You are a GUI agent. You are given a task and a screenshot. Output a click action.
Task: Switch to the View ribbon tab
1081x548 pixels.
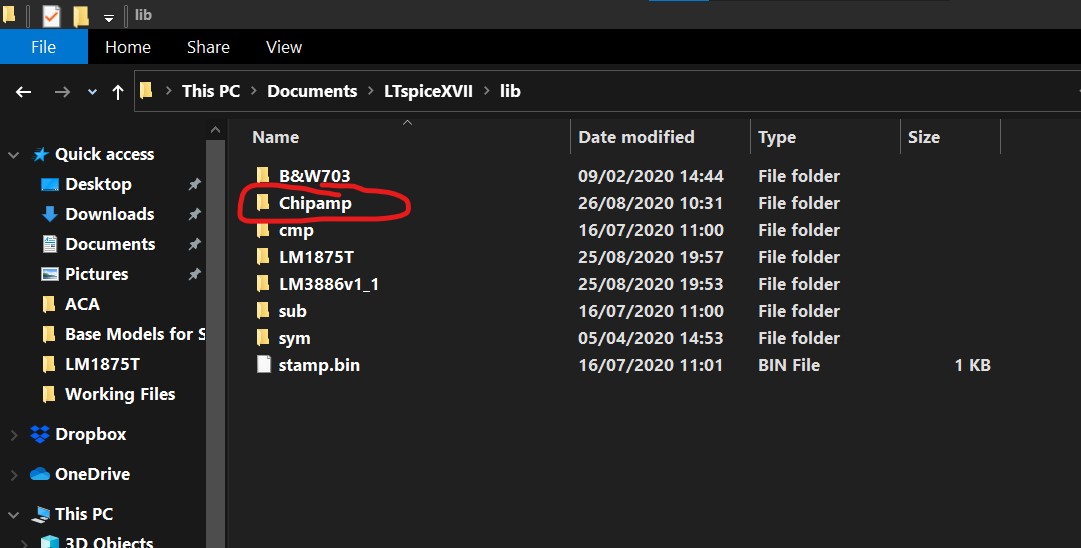(x=283, y=47)
